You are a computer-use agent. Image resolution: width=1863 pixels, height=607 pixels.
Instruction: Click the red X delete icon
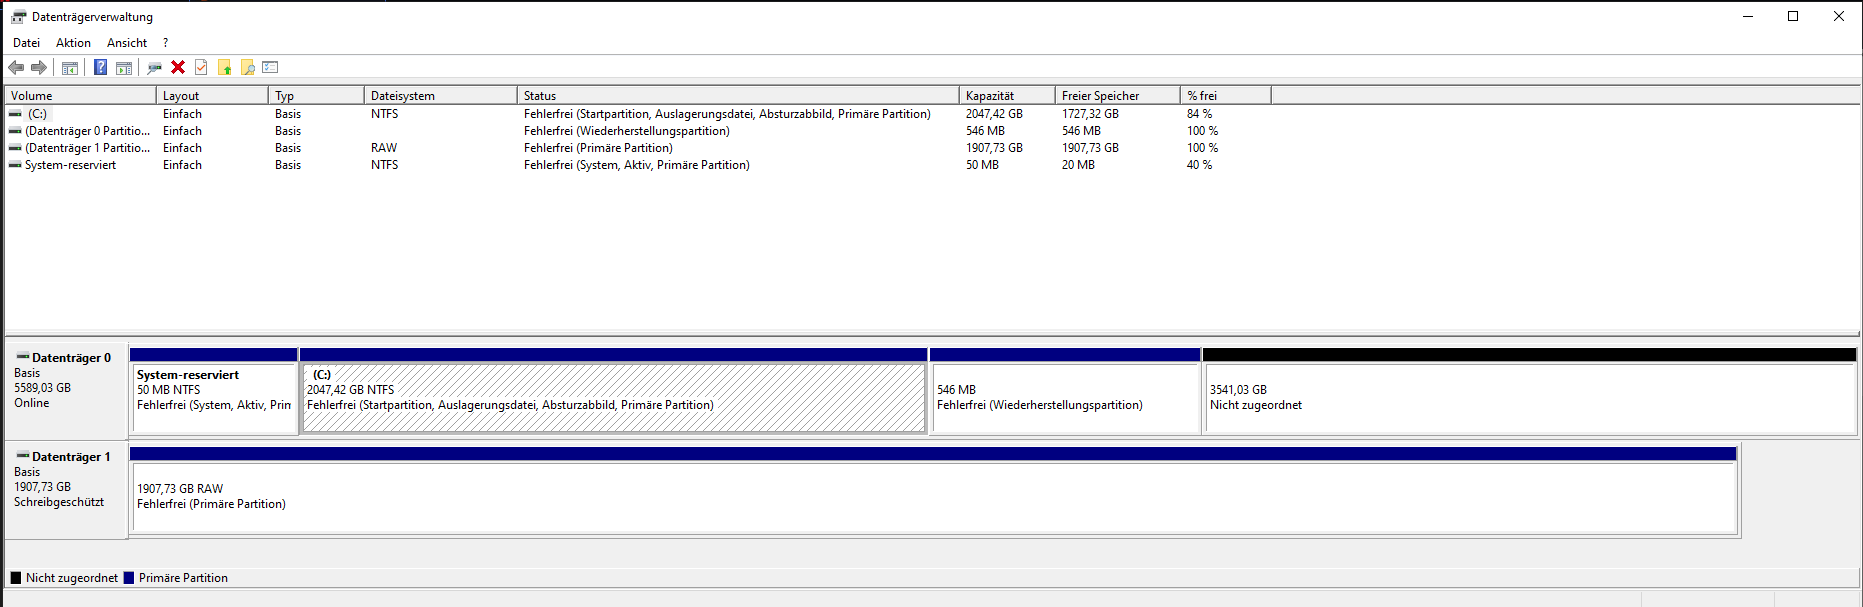[x=178, y=68]
